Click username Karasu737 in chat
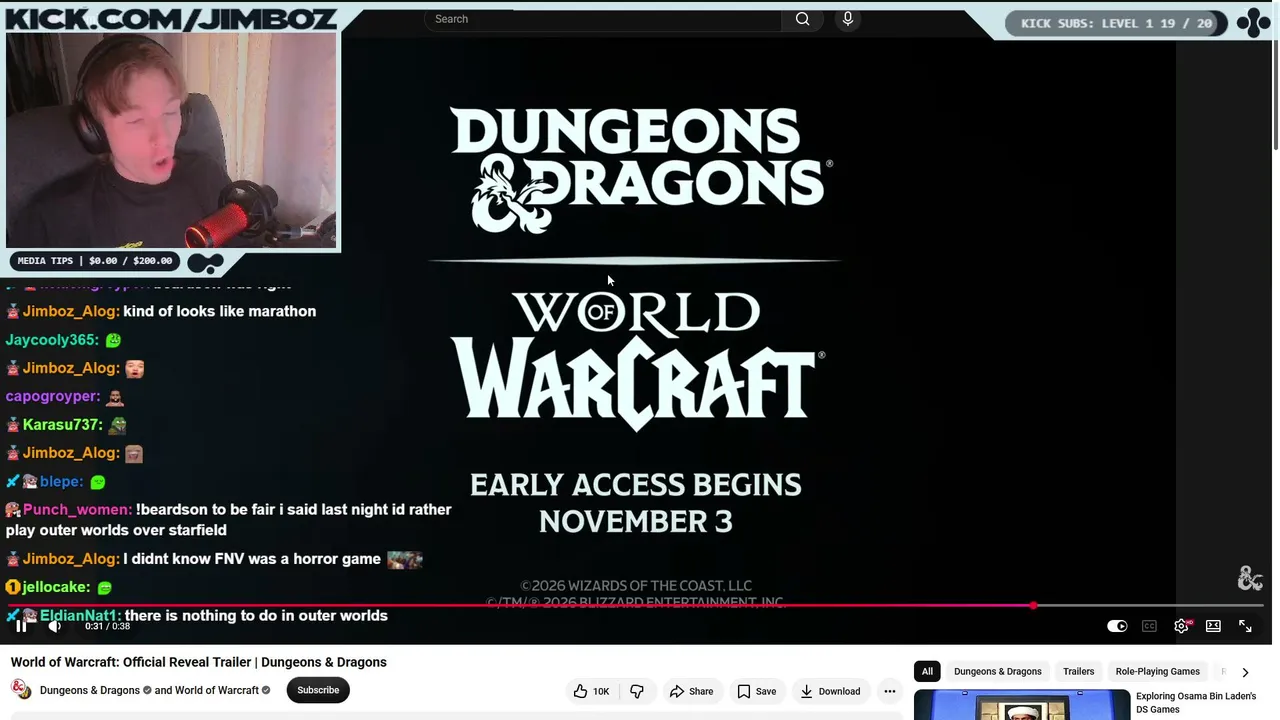This screenshot has width=1280, height=720. (x=62, y=425)
